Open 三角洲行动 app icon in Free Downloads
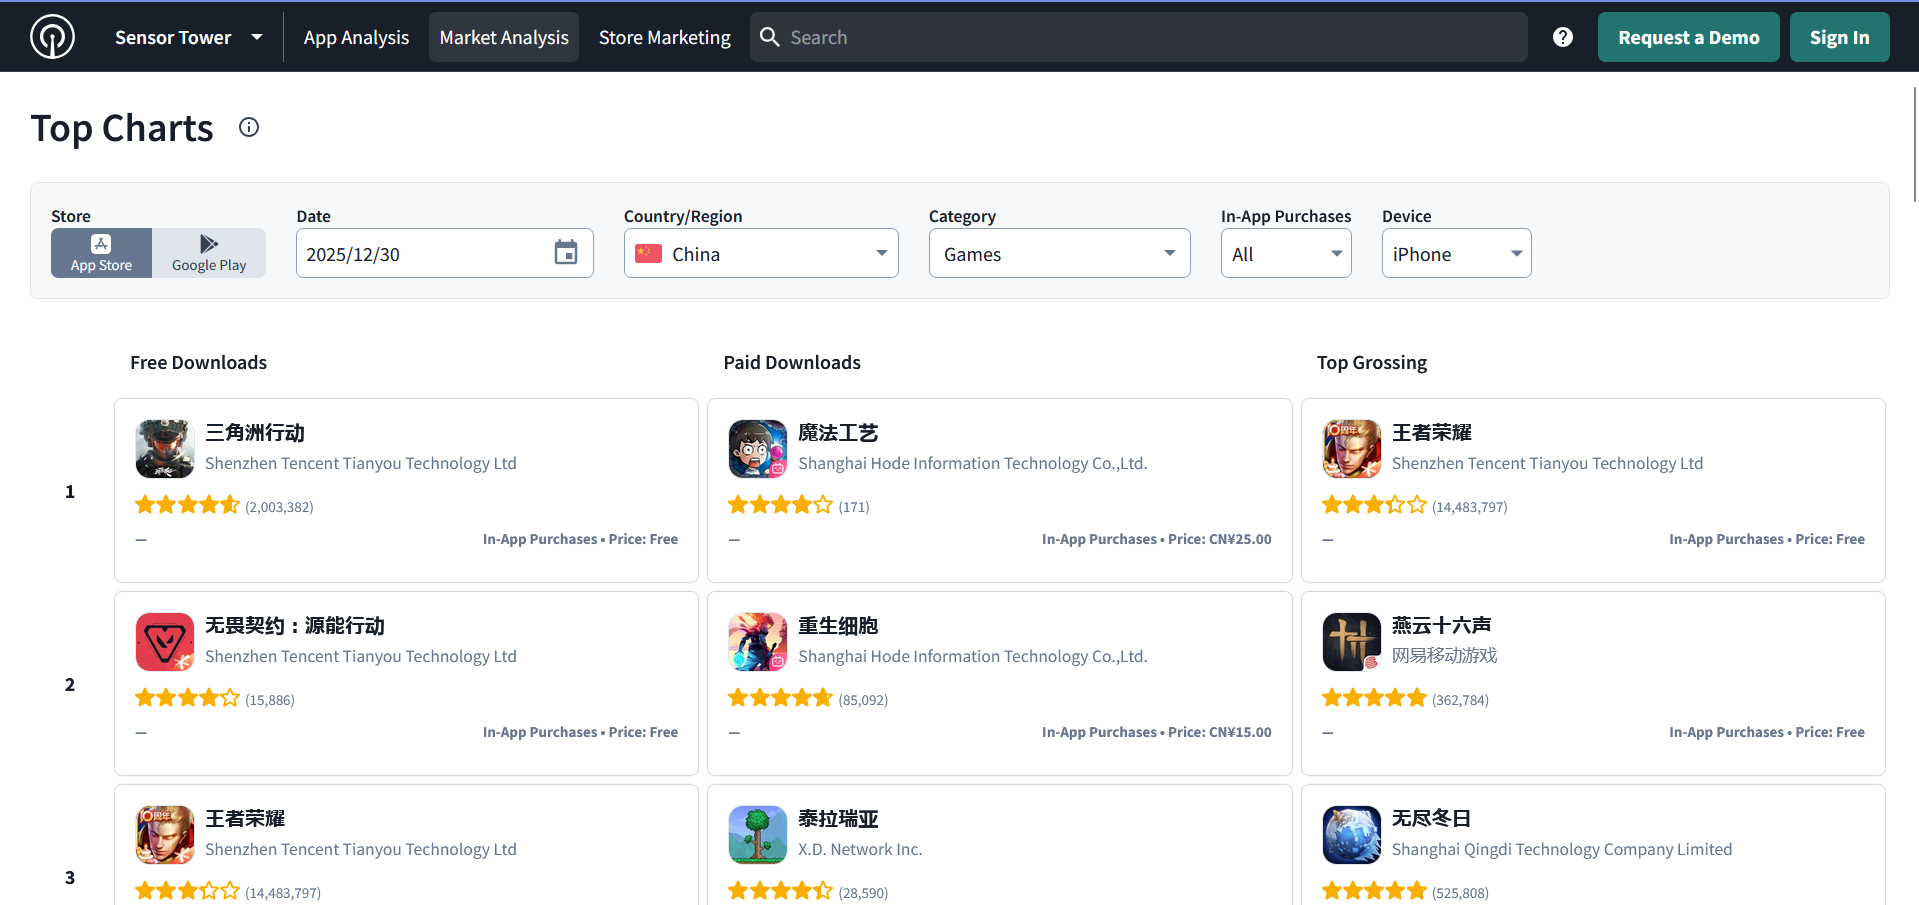 point(165,449)
